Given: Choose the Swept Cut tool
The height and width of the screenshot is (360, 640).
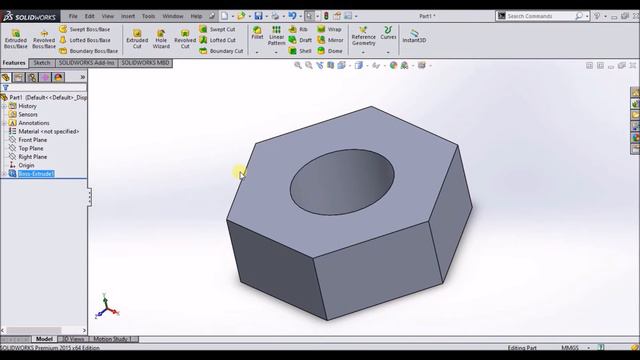Looking at the screenshot, I should (x=217, y=29).
